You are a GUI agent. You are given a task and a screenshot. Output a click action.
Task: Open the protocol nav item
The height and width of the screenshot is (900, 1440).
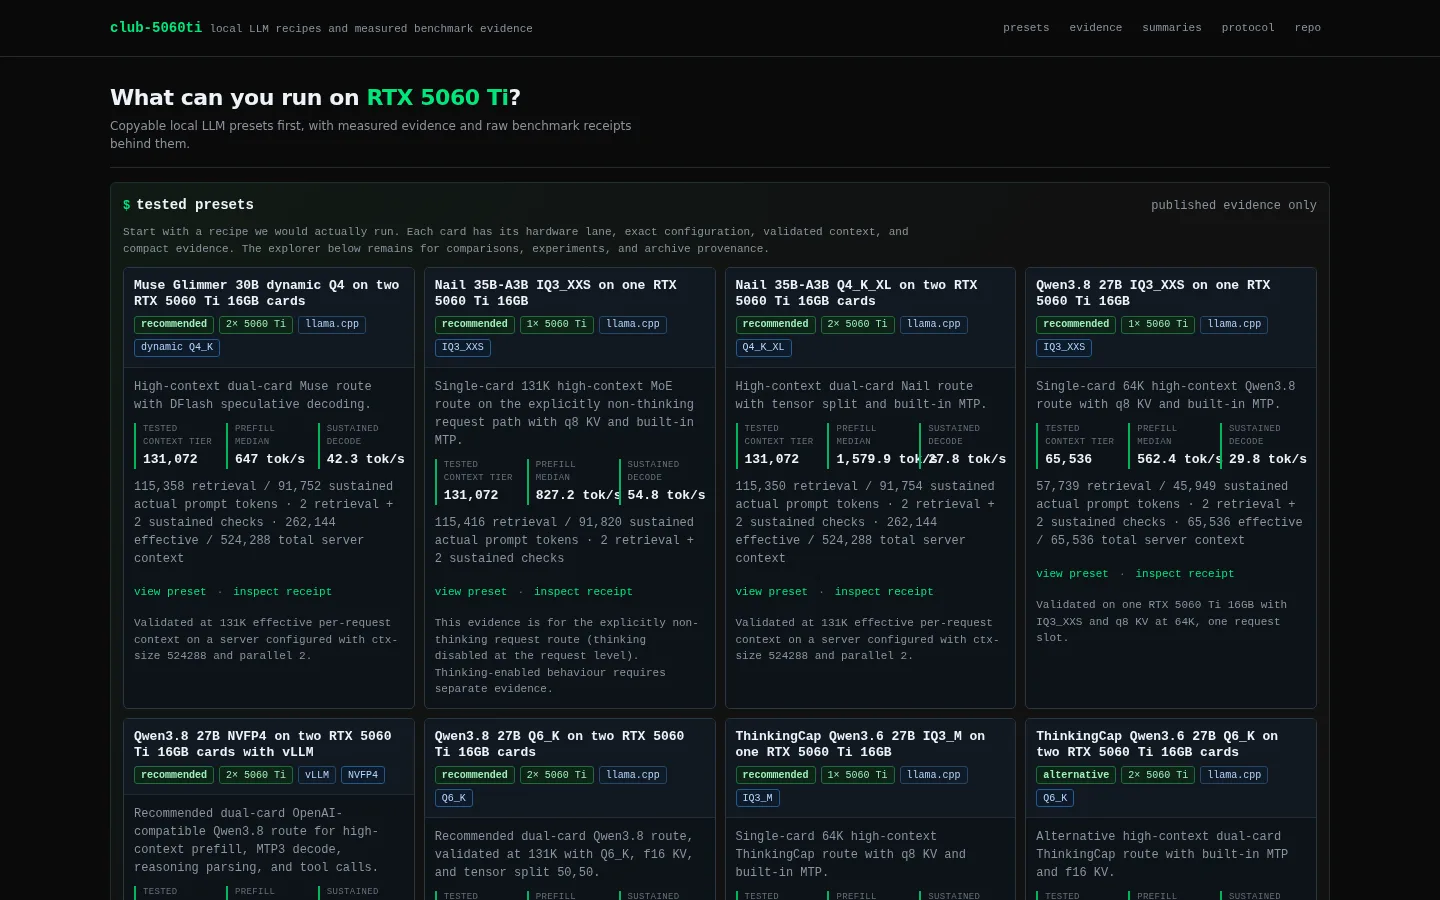tap(1248, 28)
